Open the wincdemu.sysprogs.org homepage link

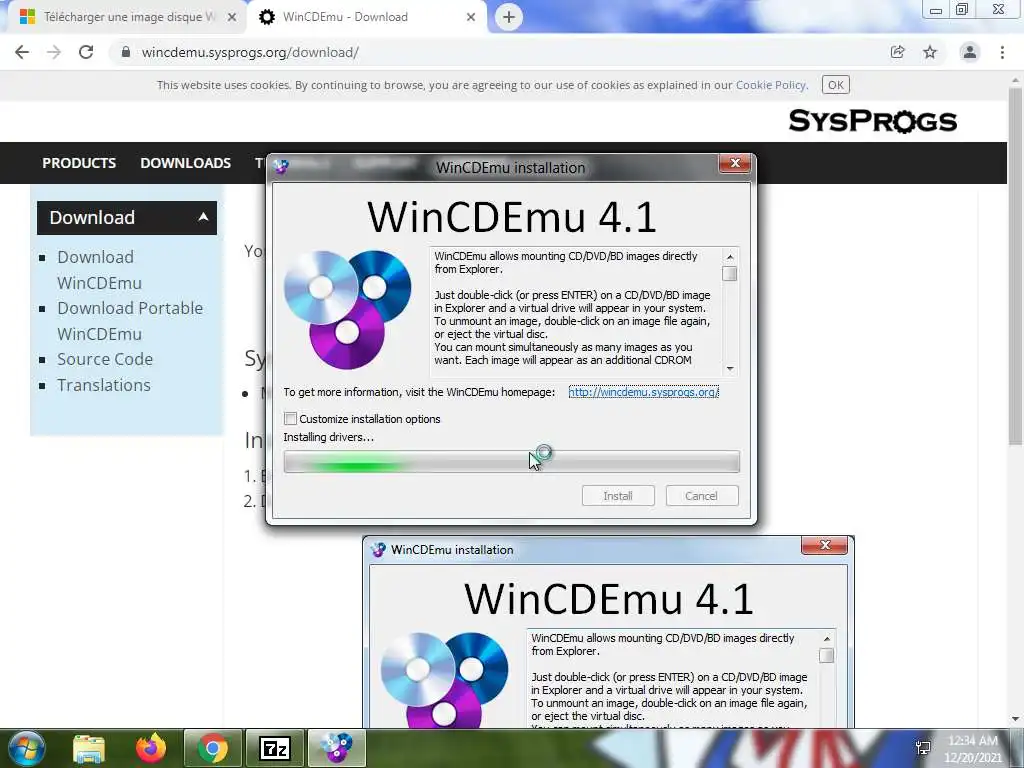tap(643, 392)
